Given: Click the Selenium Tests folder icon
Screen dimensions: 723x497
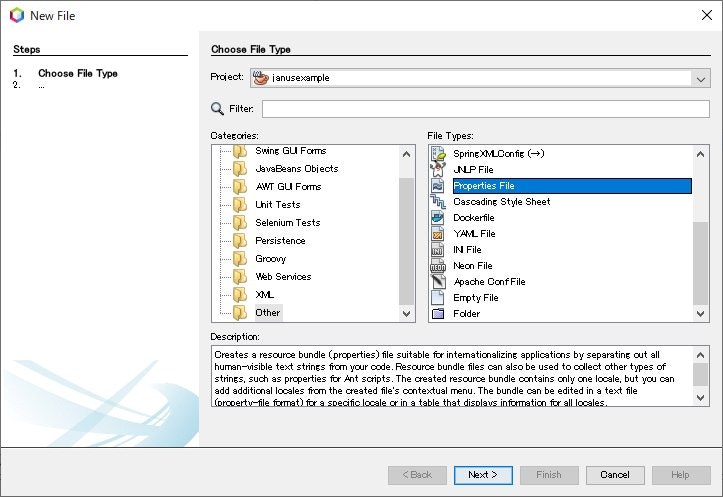Looking at the screenshot, I should point(240,223).
